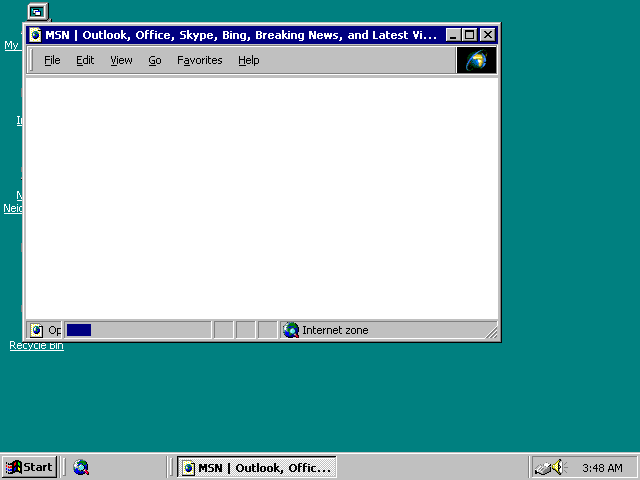
Task: Click the browser title bar text
Action: pos(240,35)
